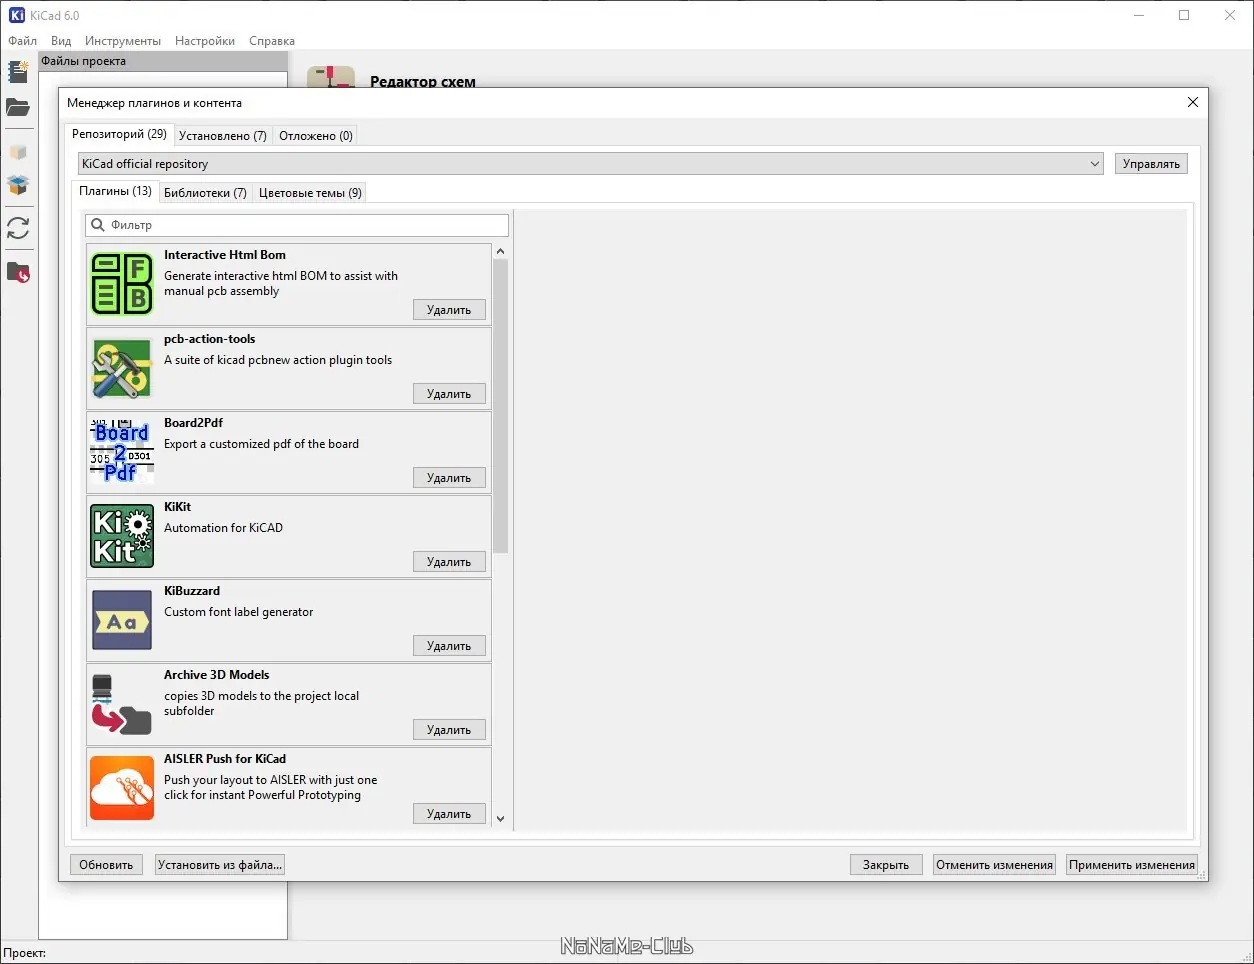Click the Archive 3D Models plugin icon

click(122, 704)
